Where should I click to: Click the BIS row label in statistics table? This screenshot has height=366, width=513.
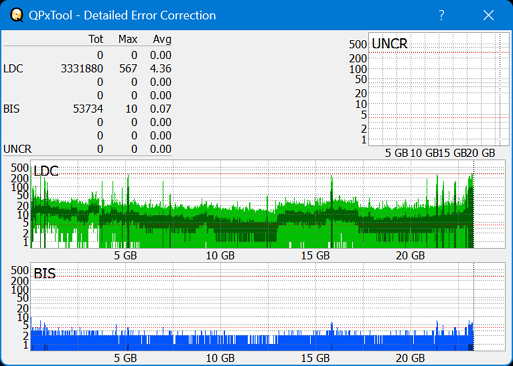(x=12, y=109)
